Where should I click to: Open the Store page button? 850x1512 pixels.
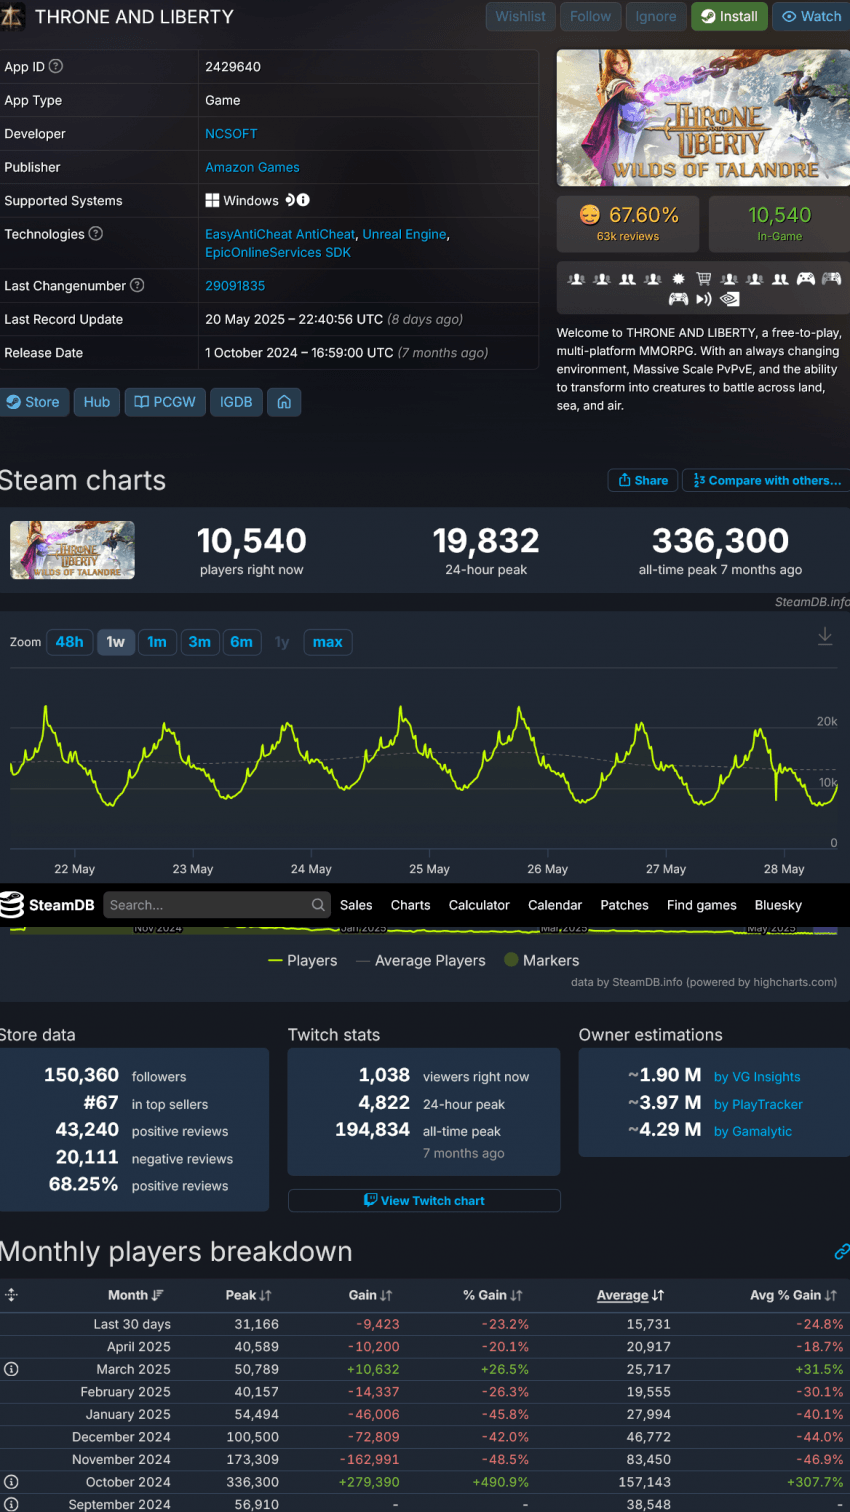tap(34, 402)
